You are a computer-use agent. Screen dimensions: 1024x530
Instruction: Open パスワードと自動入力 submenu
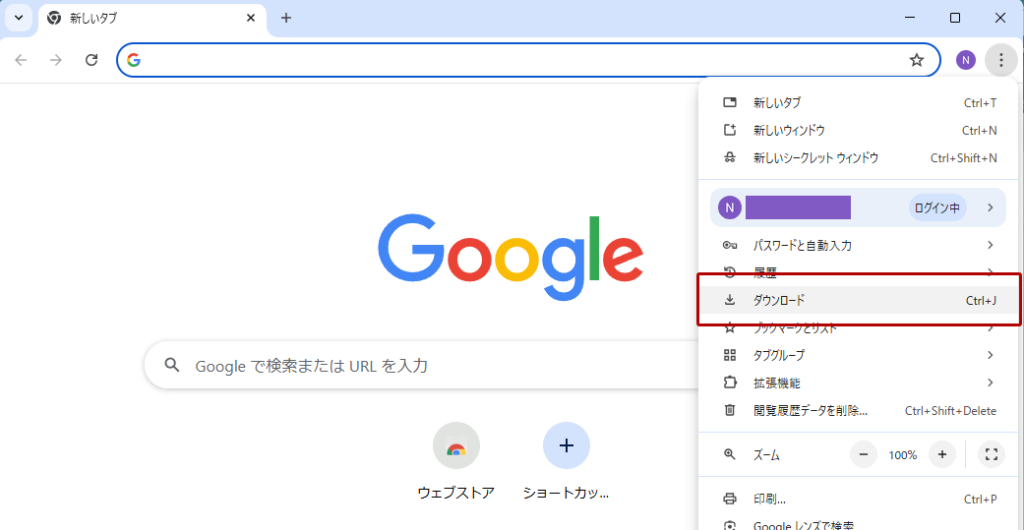point(858,245)
